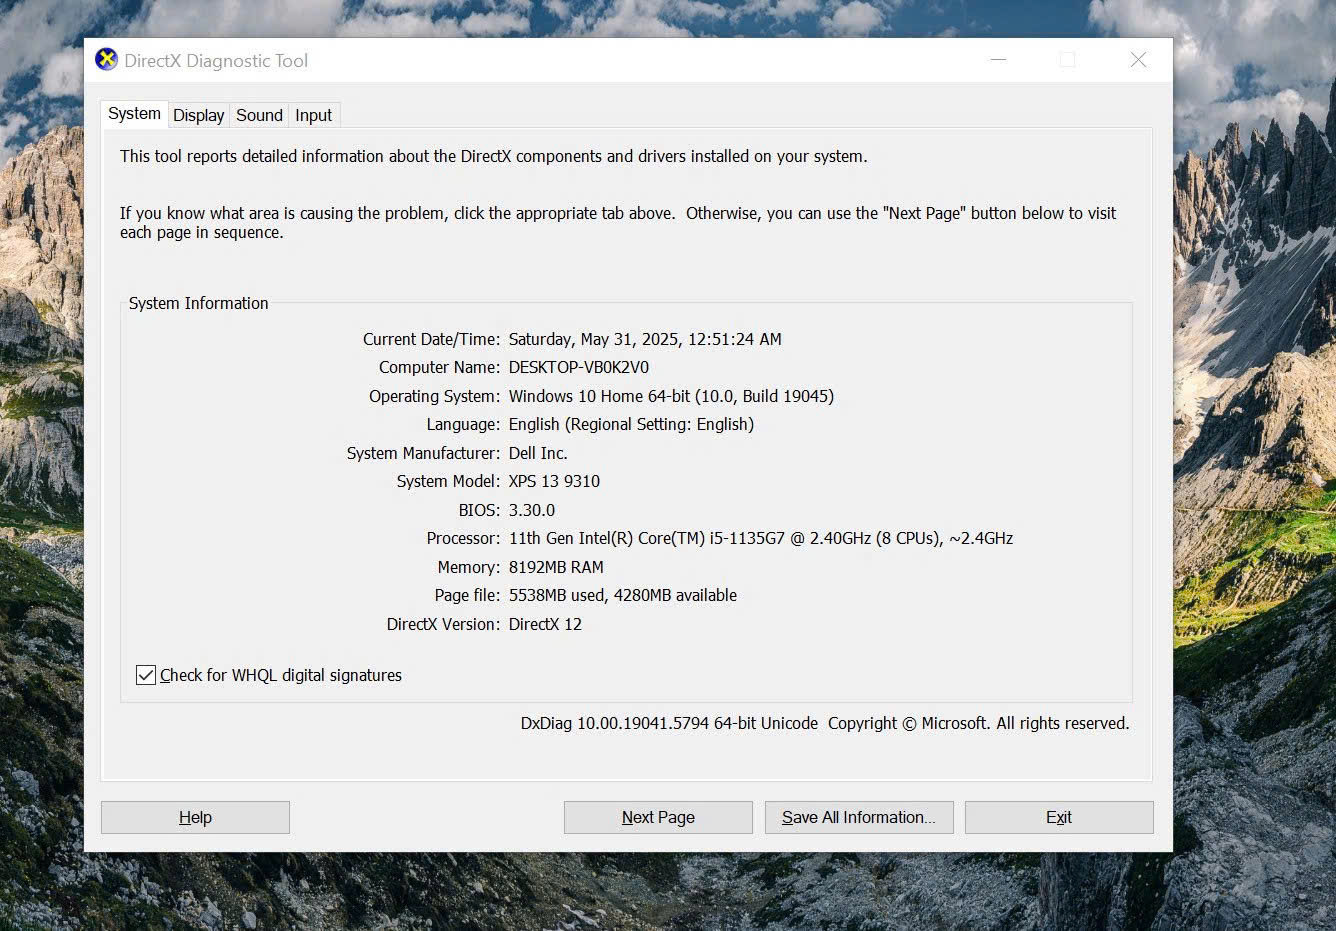Click the language value English (Regional Setting: English)
The width and height of the screenshot is (1336, 931).
click(x=631, y=424)
